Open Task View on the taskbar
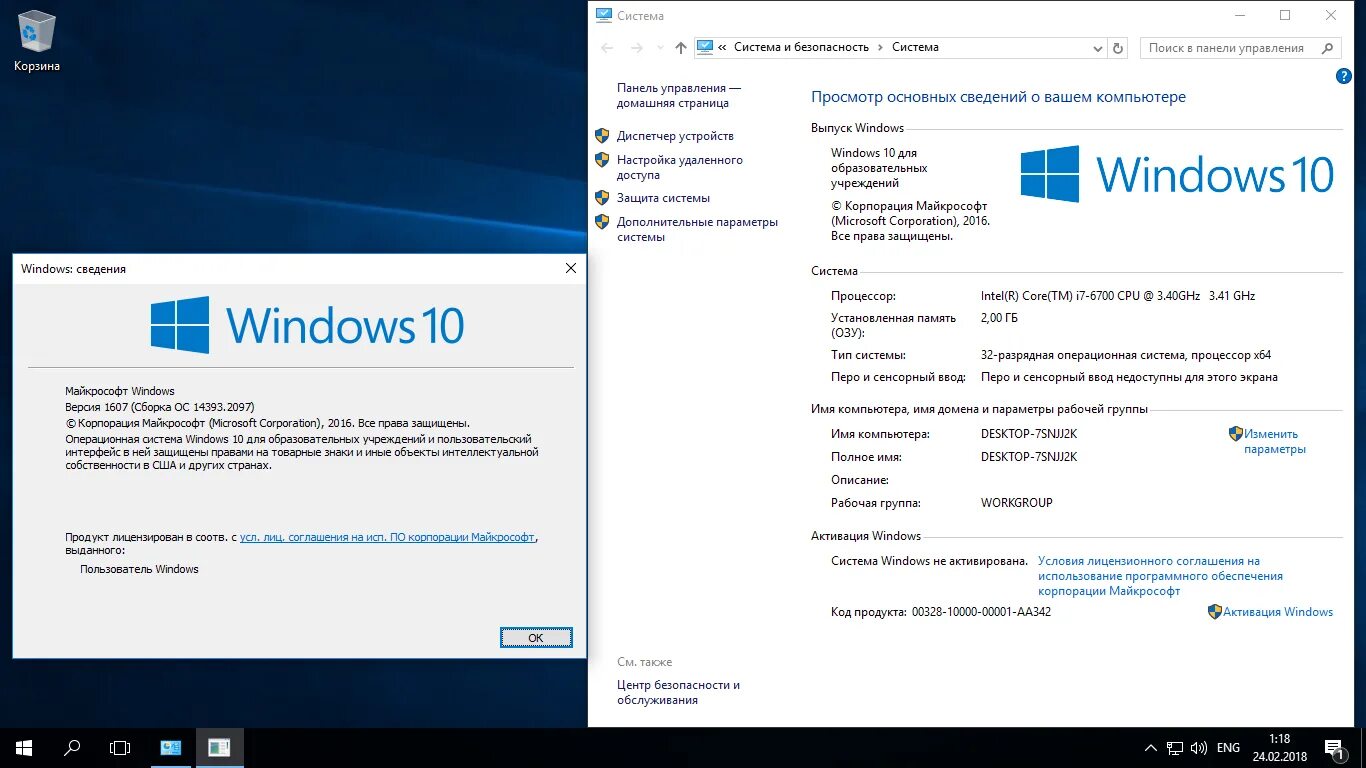Viewport: 1366px width, 768px height. (120, 748)
